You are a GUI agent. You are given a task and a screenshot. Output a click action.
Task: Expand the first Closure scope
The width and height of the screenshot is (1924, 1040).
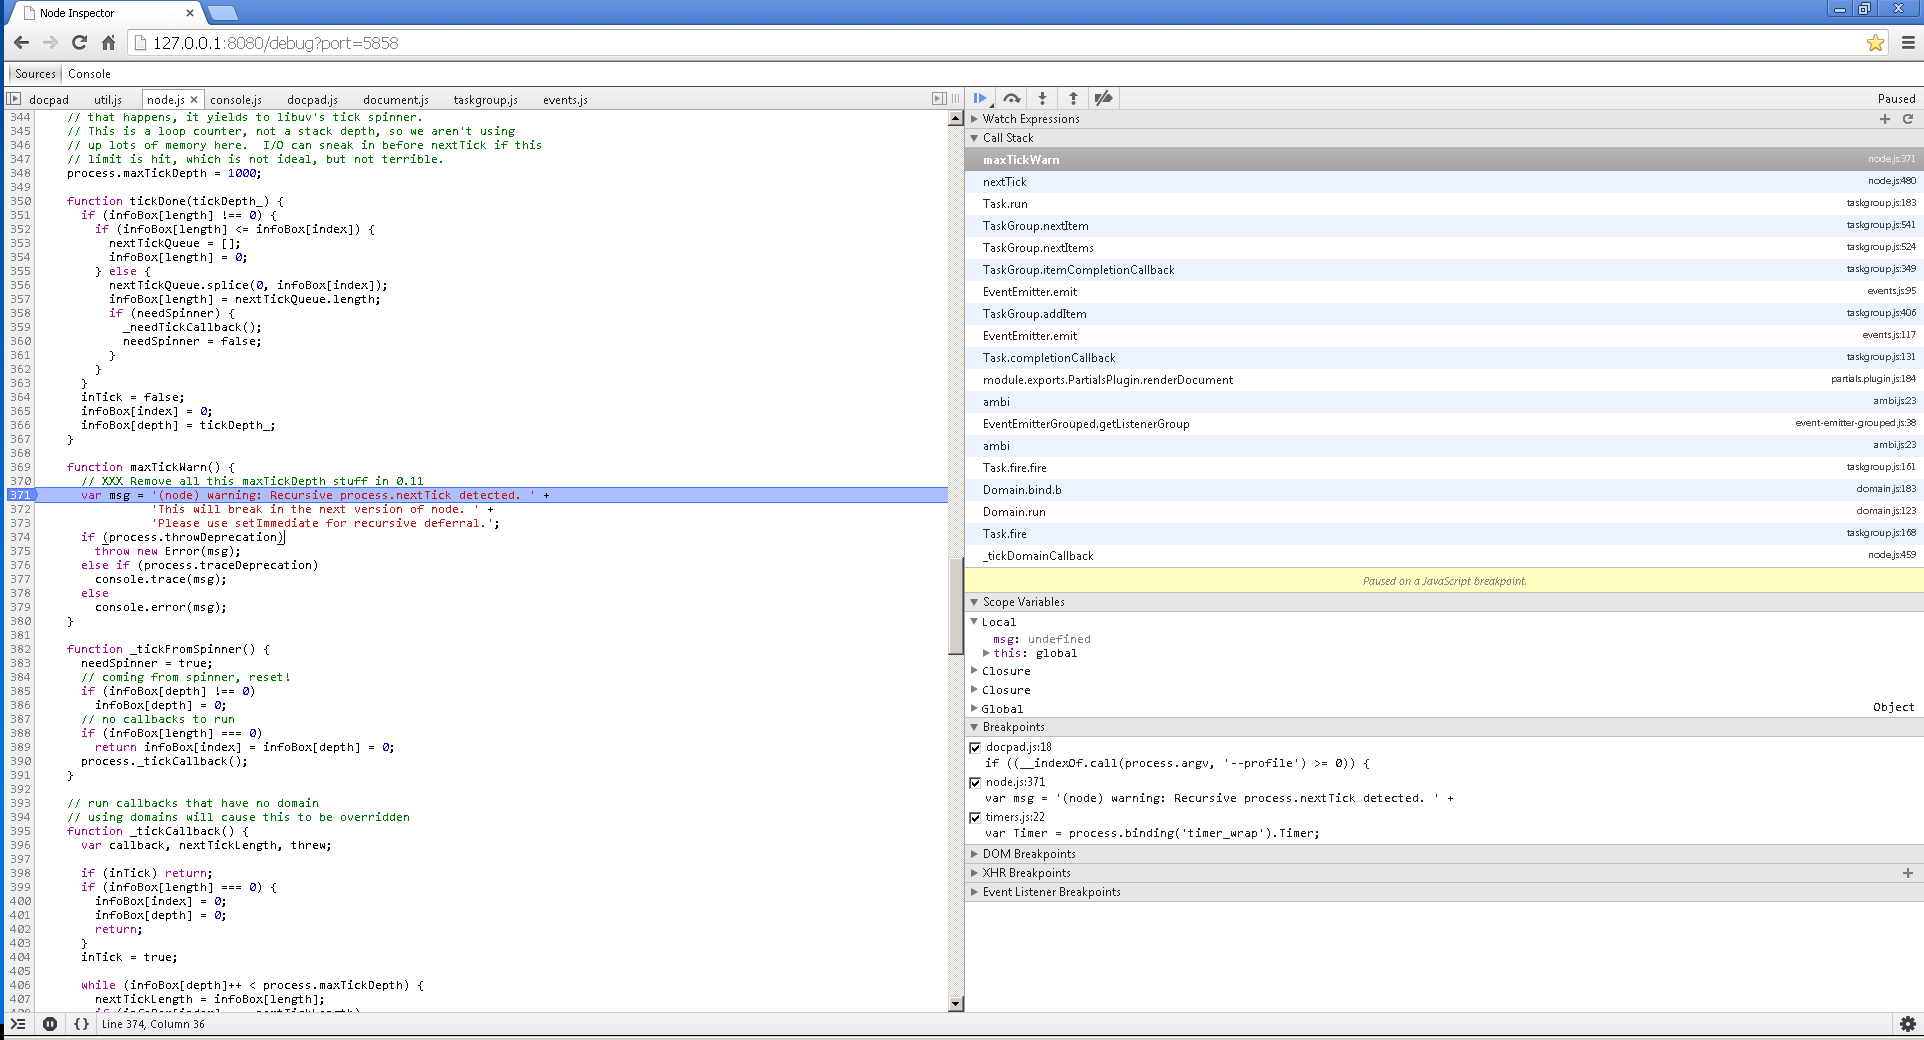(x=974, y=671)
